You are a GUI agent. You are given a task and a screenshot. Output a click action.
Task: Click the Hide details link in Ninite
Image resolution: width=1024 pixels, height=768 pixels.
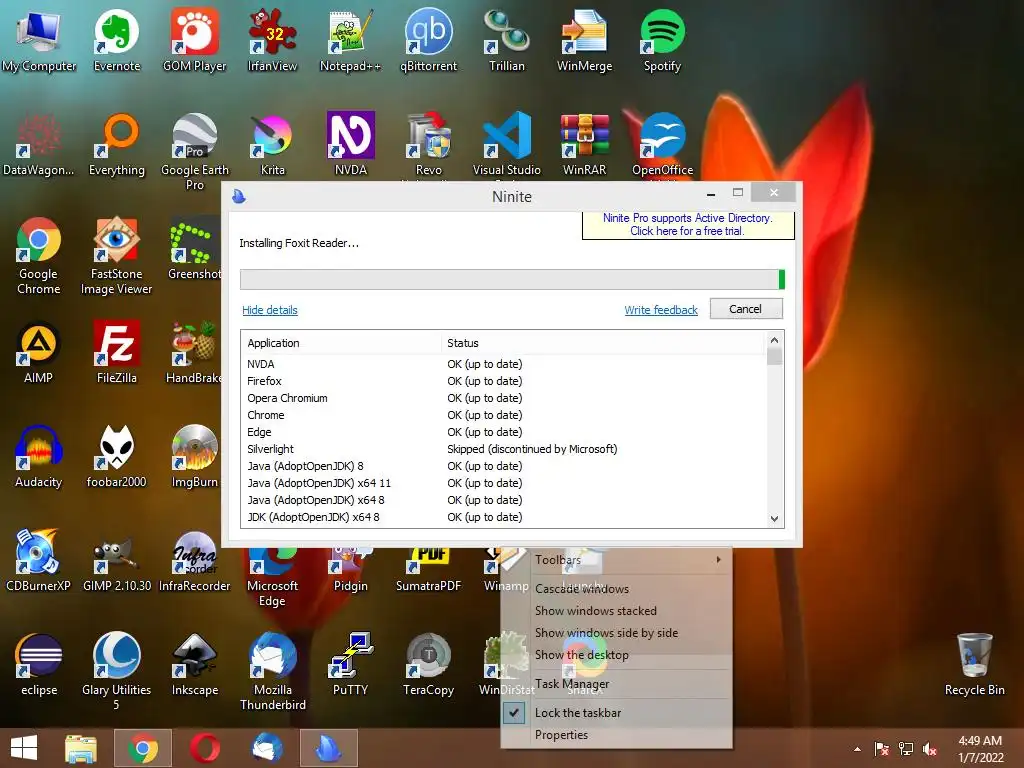[x=270, y=310]
